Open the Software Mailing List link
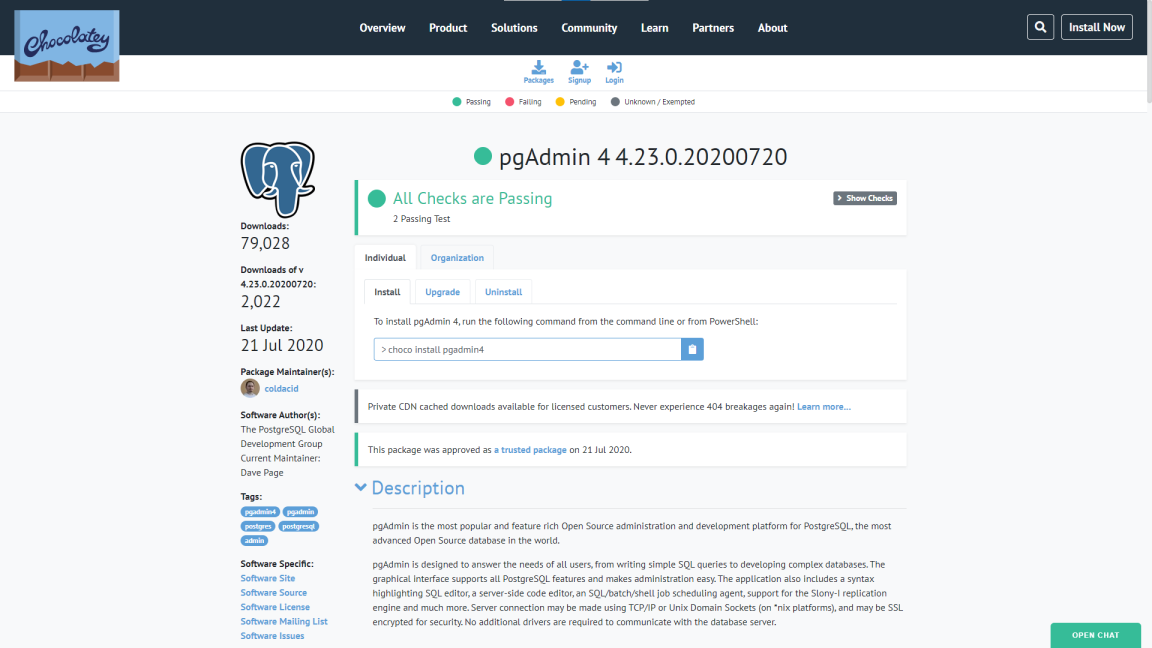 [x=284, y=621]
